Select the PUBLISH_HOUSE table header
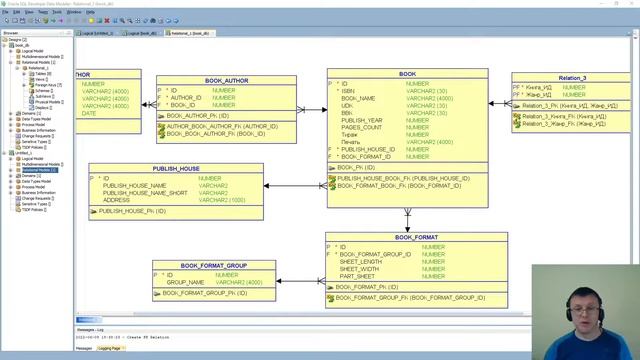This screenshot has width=640, height=360. pyautogui.click(x=176, y=169)
